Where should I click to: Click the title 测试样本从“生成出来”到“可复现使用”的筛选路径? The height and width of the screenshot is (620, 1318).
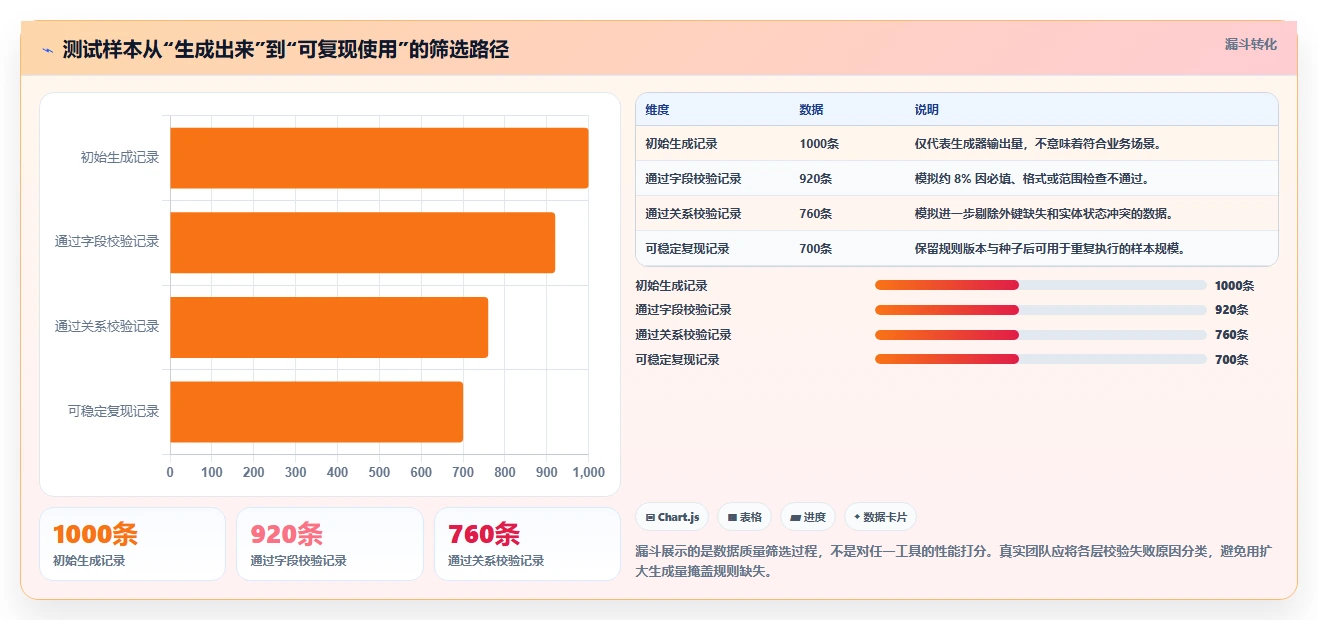tap(286, 49)
